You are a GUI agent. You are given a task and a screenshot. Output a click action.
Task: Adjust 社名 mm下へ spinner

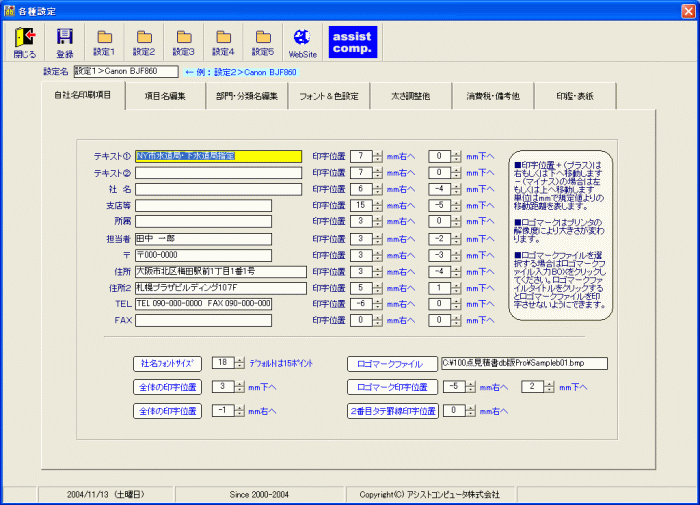[x=456, y=189]
